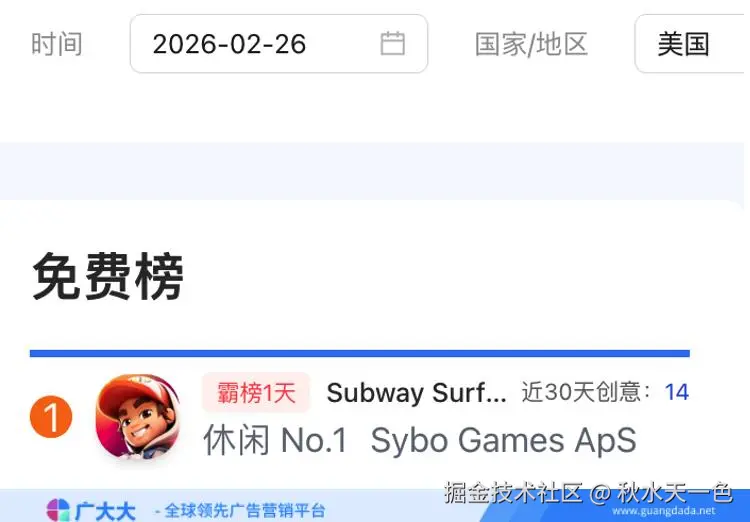Click the creative count number 14
Image resolution: width=750 pixels, height=522 pixels.
tap(676, 392)
